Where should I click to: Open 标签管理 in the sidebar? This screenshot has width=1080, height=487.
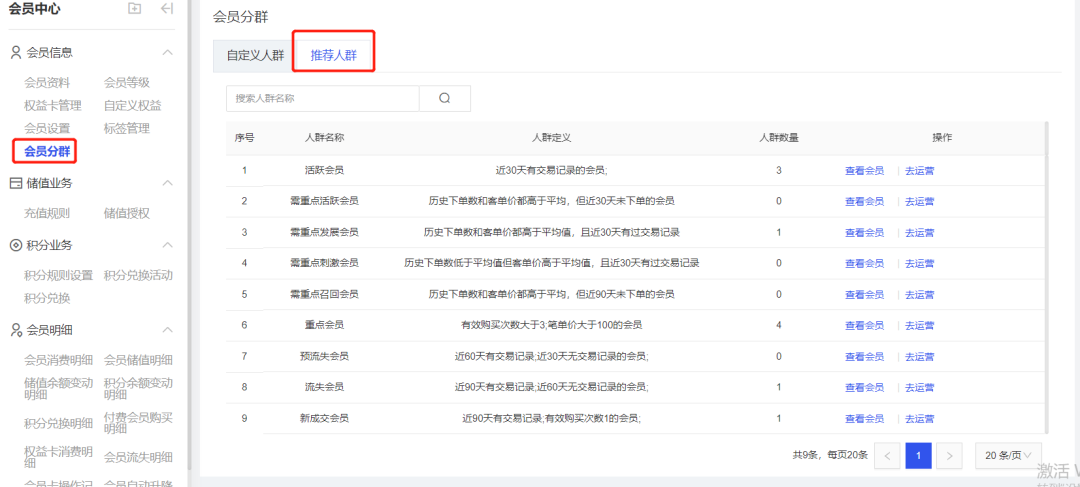126,128
